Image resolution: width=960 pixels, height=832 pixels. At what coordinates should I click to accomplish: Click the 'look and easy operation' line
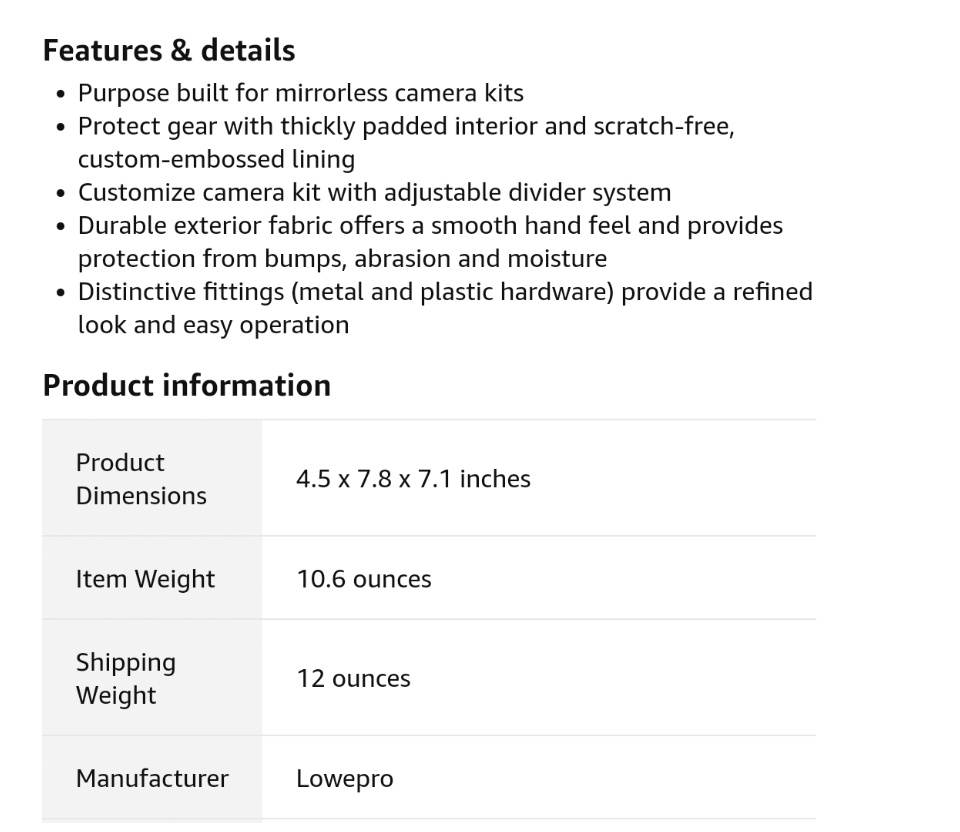coord(213,324)
